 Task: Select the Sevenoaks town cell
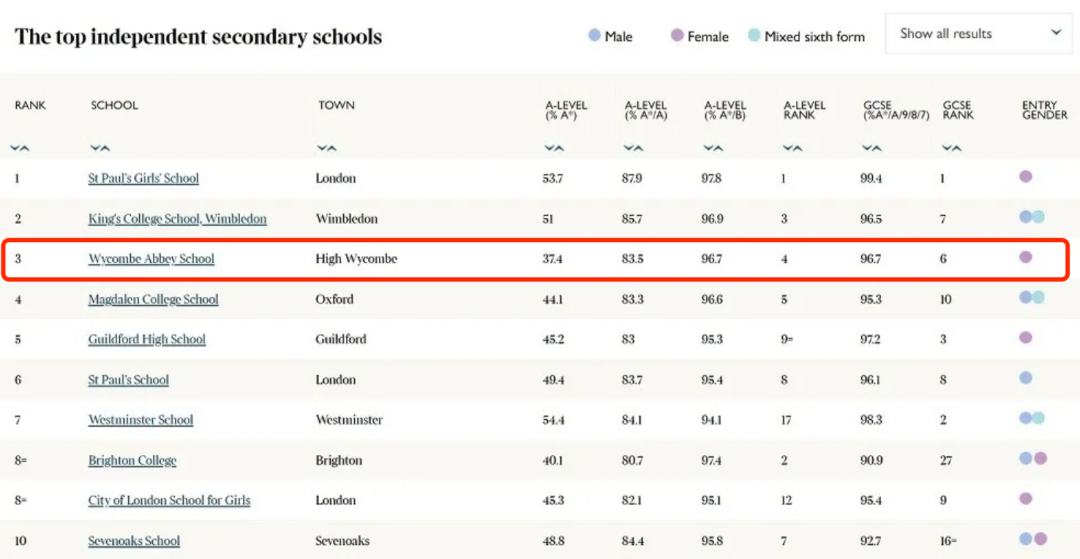tap(342, 541)
